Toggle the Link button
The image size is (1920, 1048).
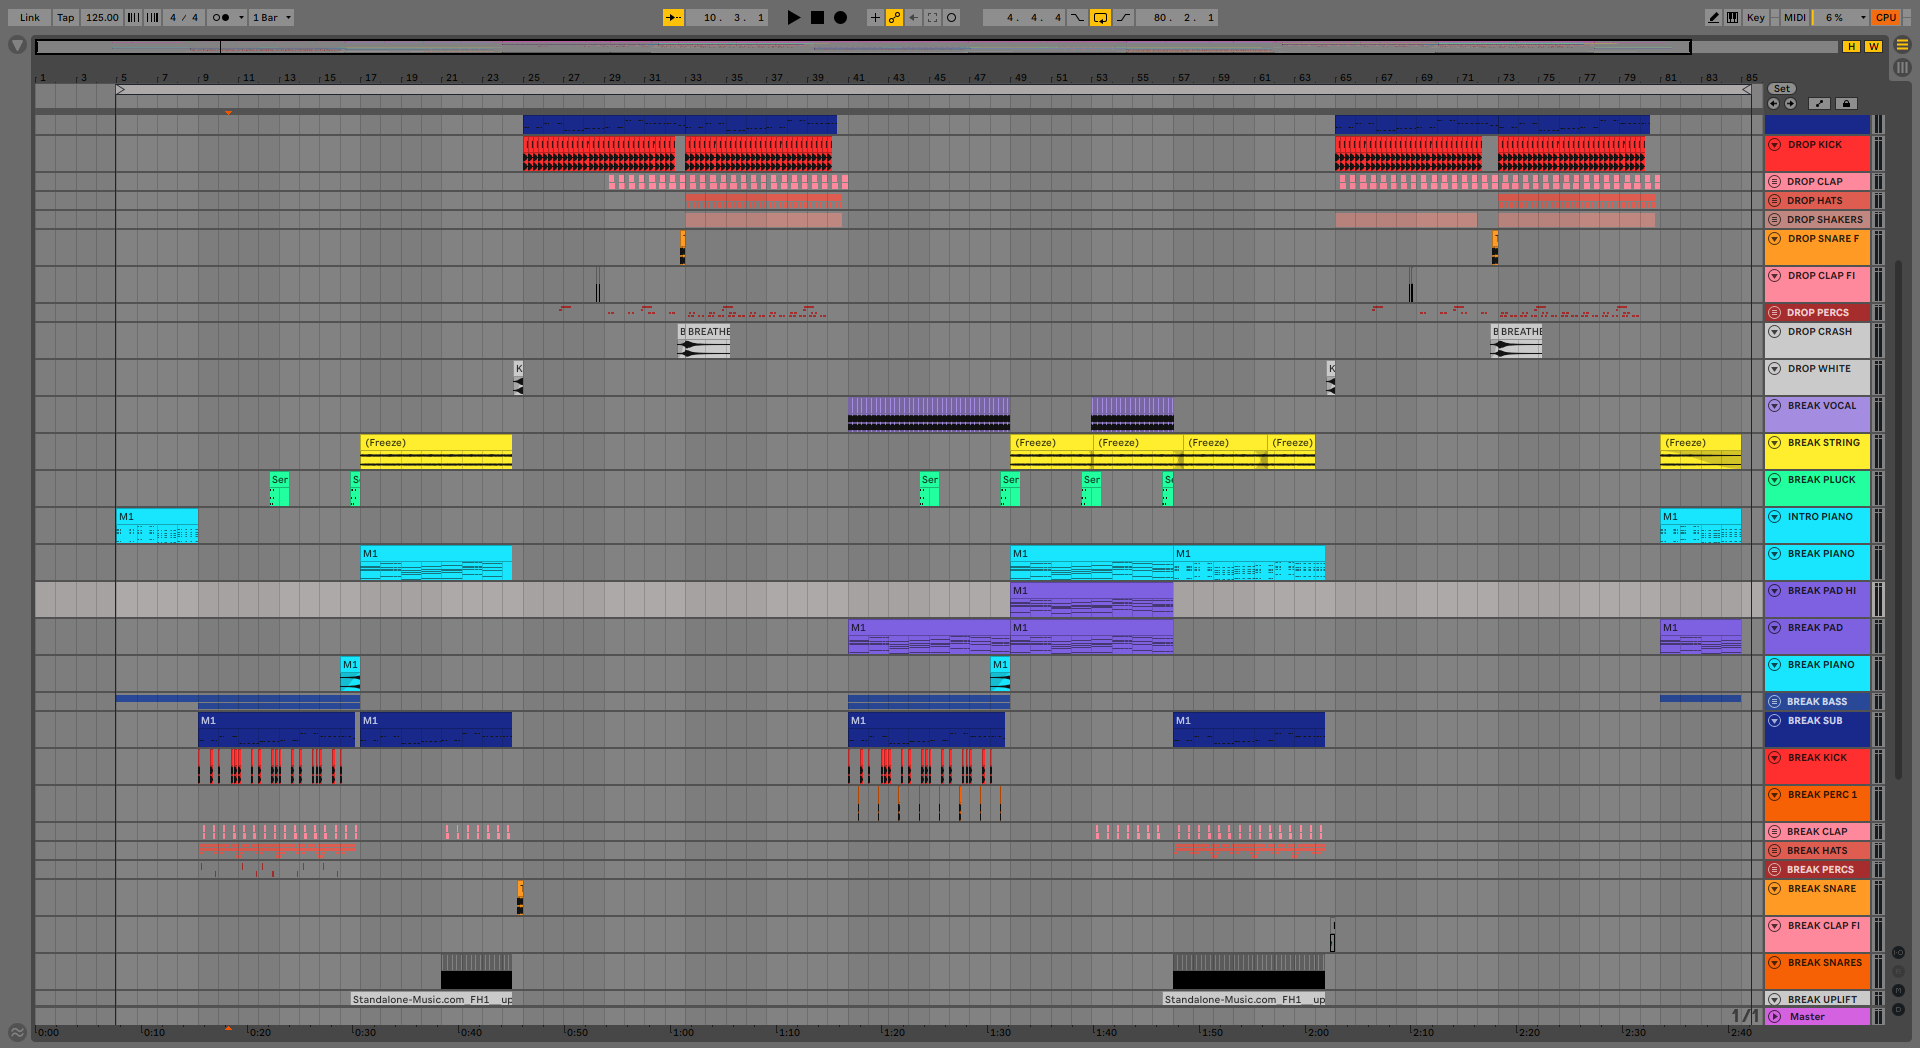[30, 17]
